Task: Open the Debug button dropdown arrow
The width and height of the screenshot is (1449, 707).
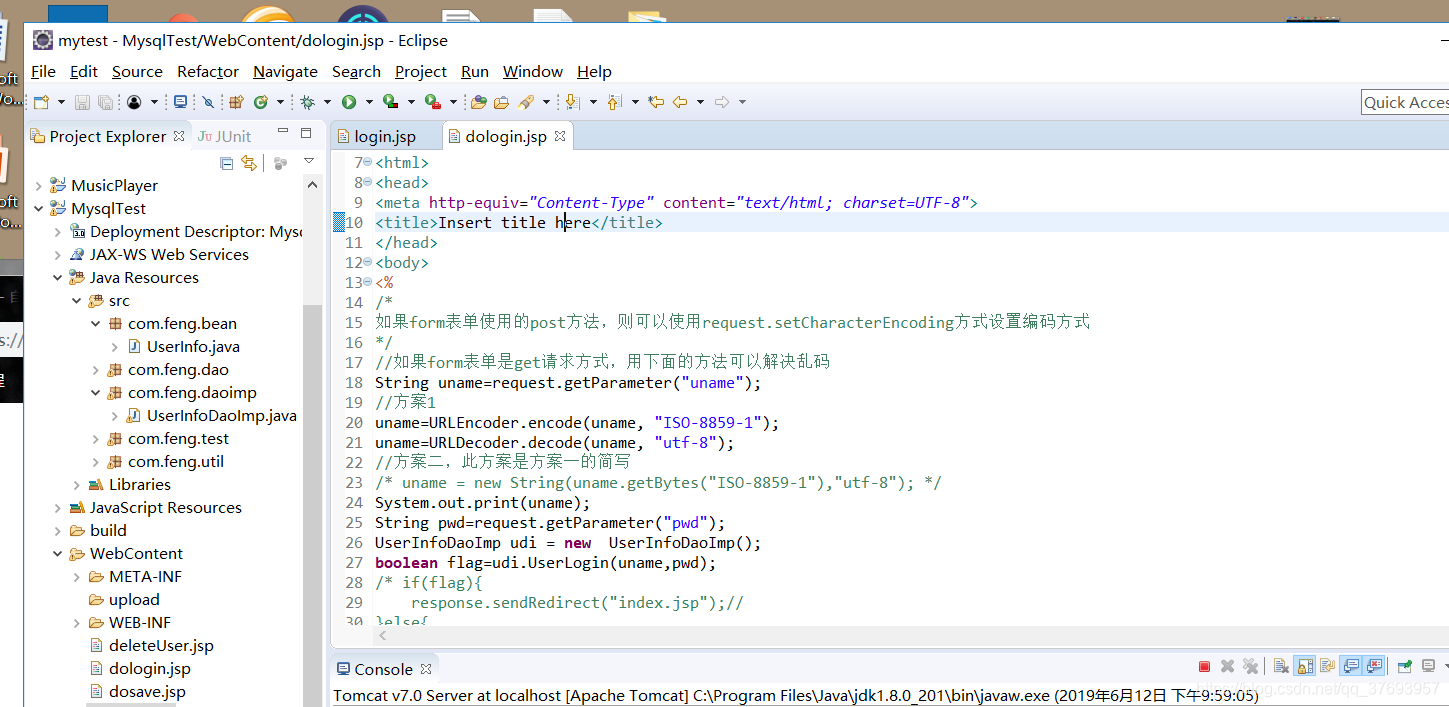Action: (327, 102)
